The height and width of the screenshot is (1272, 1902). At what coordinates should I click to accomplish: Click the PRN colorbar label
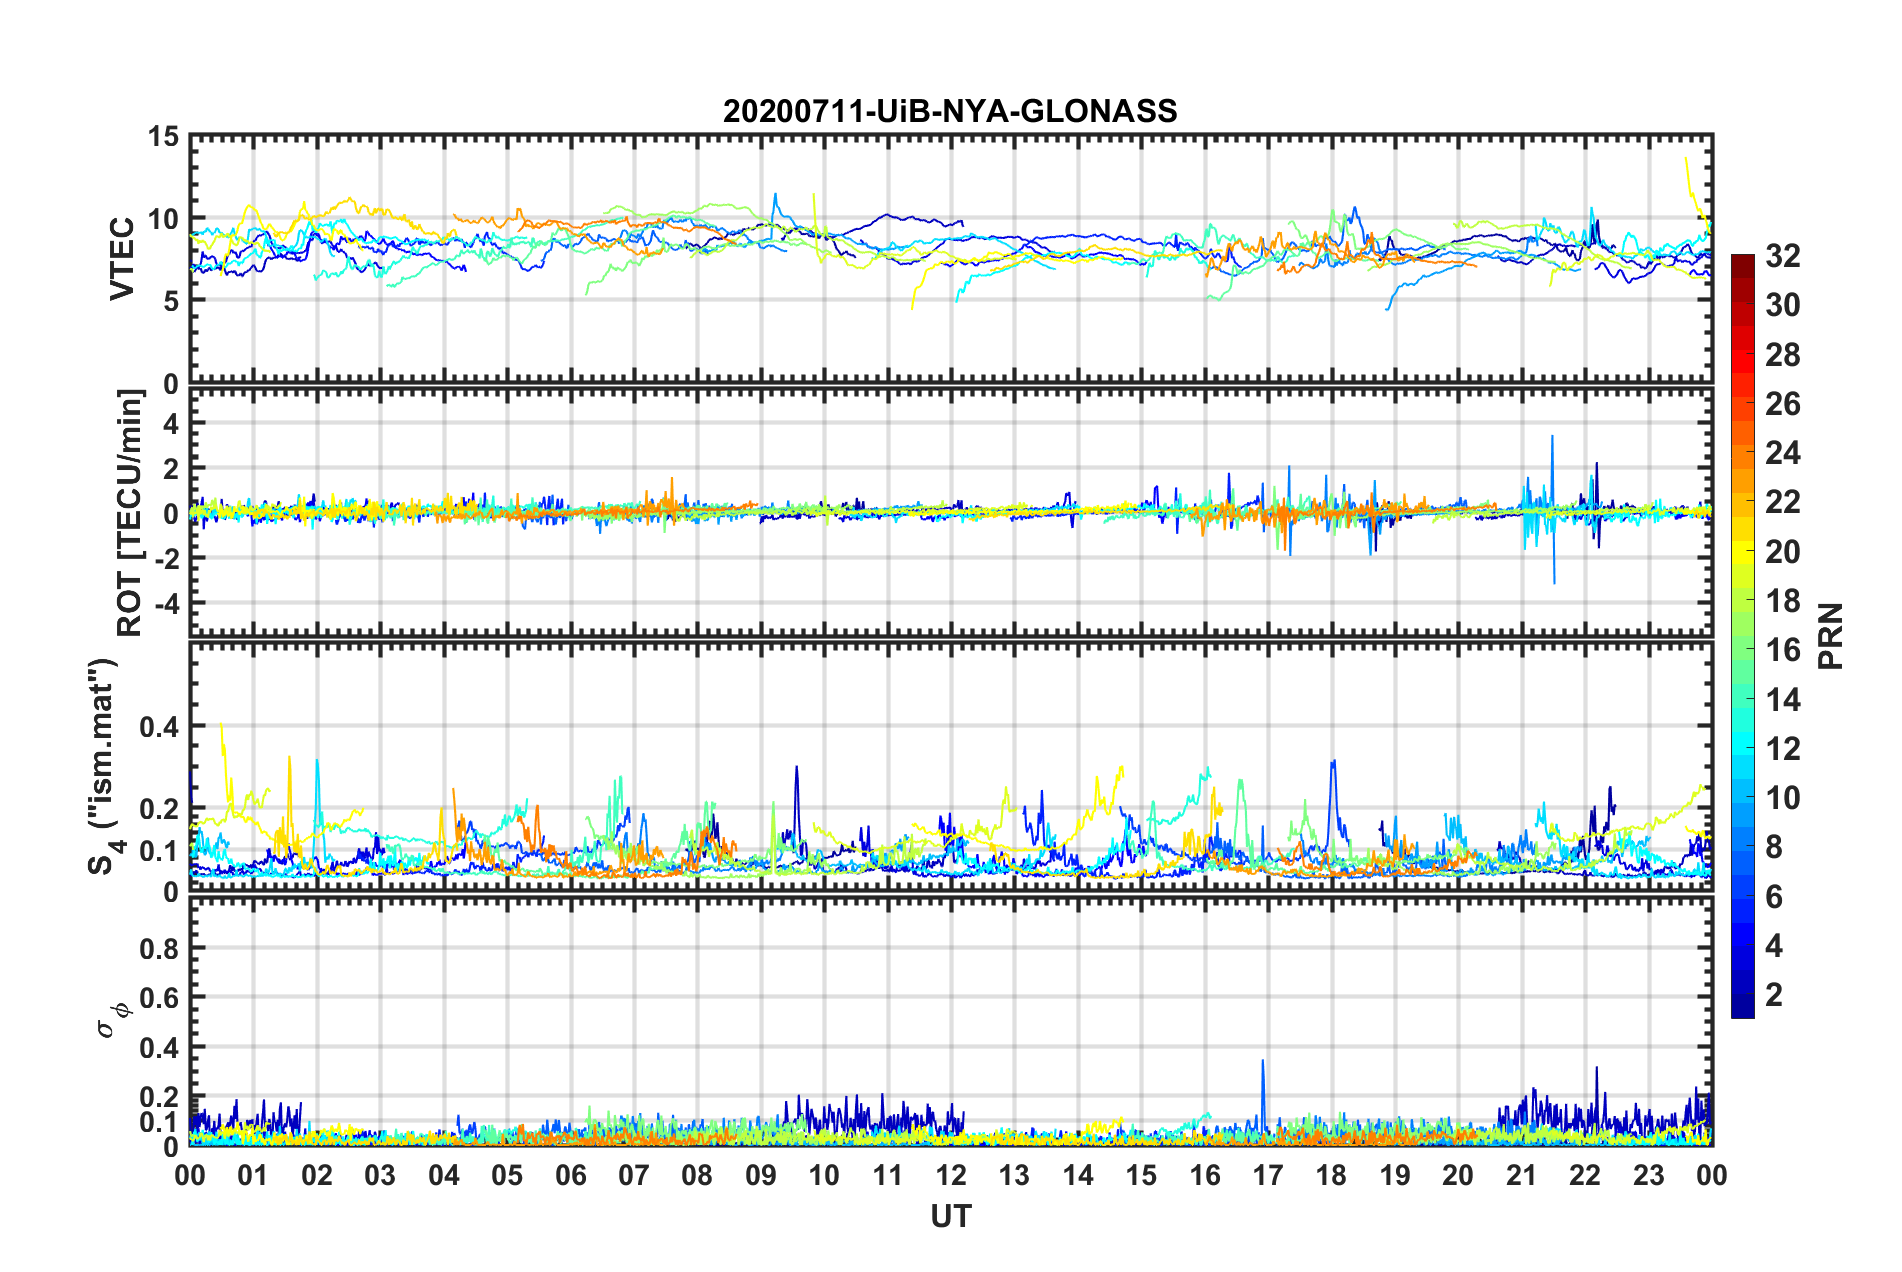(x=1830, y=636)
